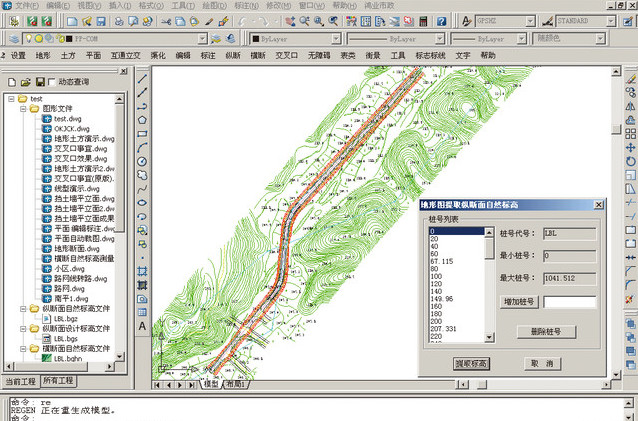Viewport: 638px width, 421px height.
Task: Select the Multiline Text A tool
Action: pyautogui.click(x=142, y=326)
